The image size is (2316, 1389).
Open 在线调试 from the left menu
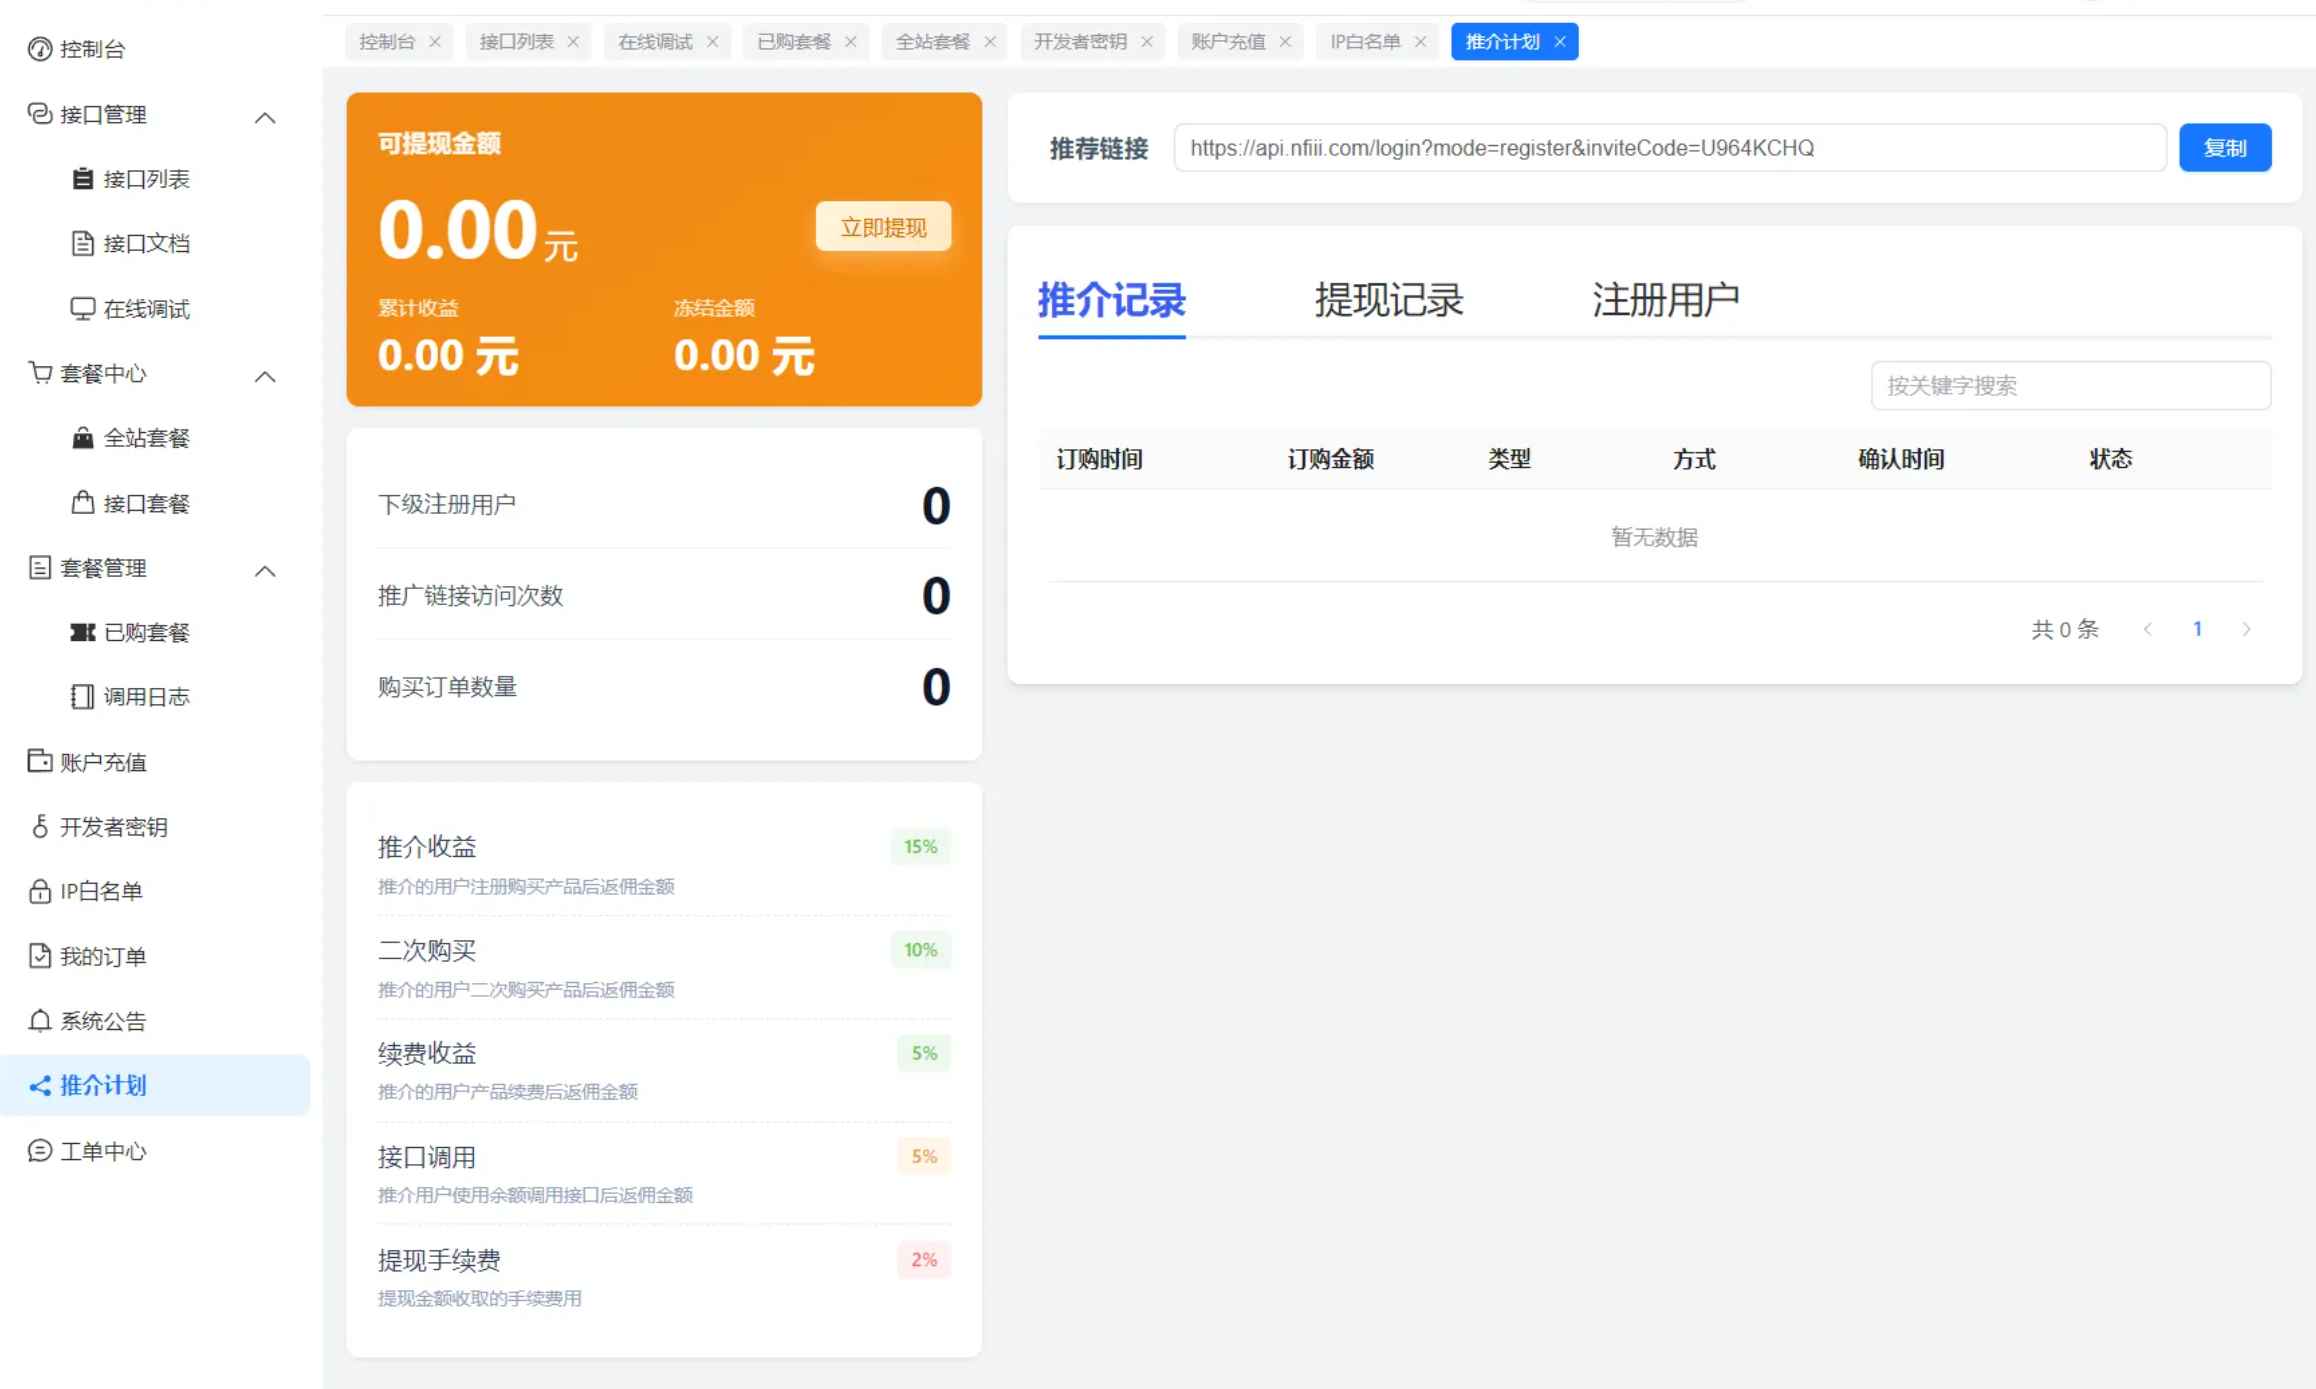pos(147,309)
